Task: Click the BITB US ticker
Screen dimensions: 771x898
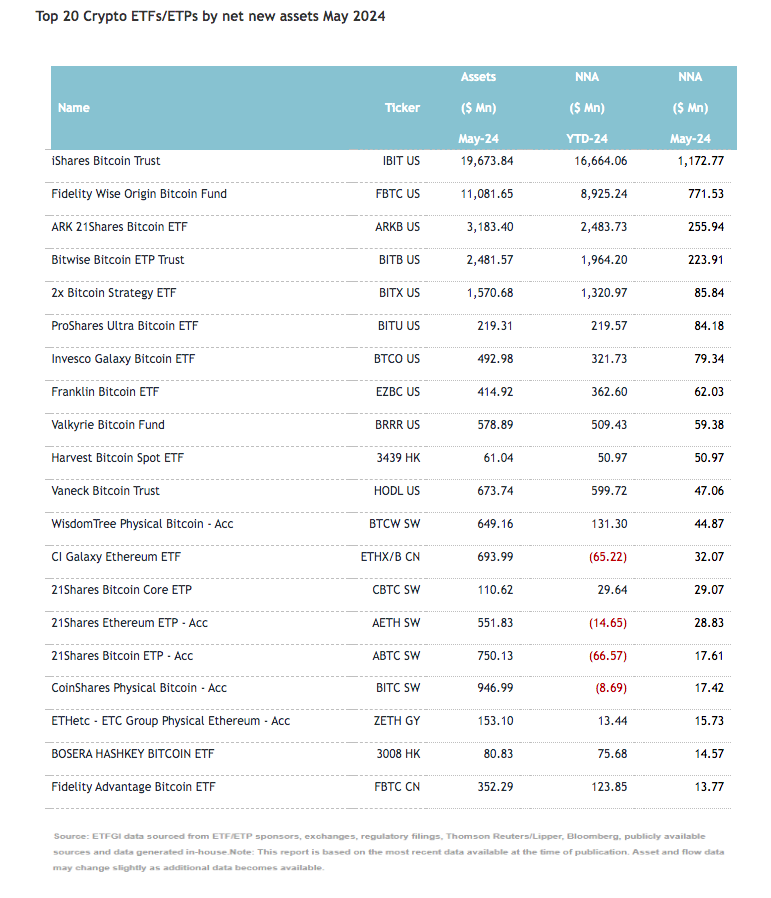Action: [399, 260]
